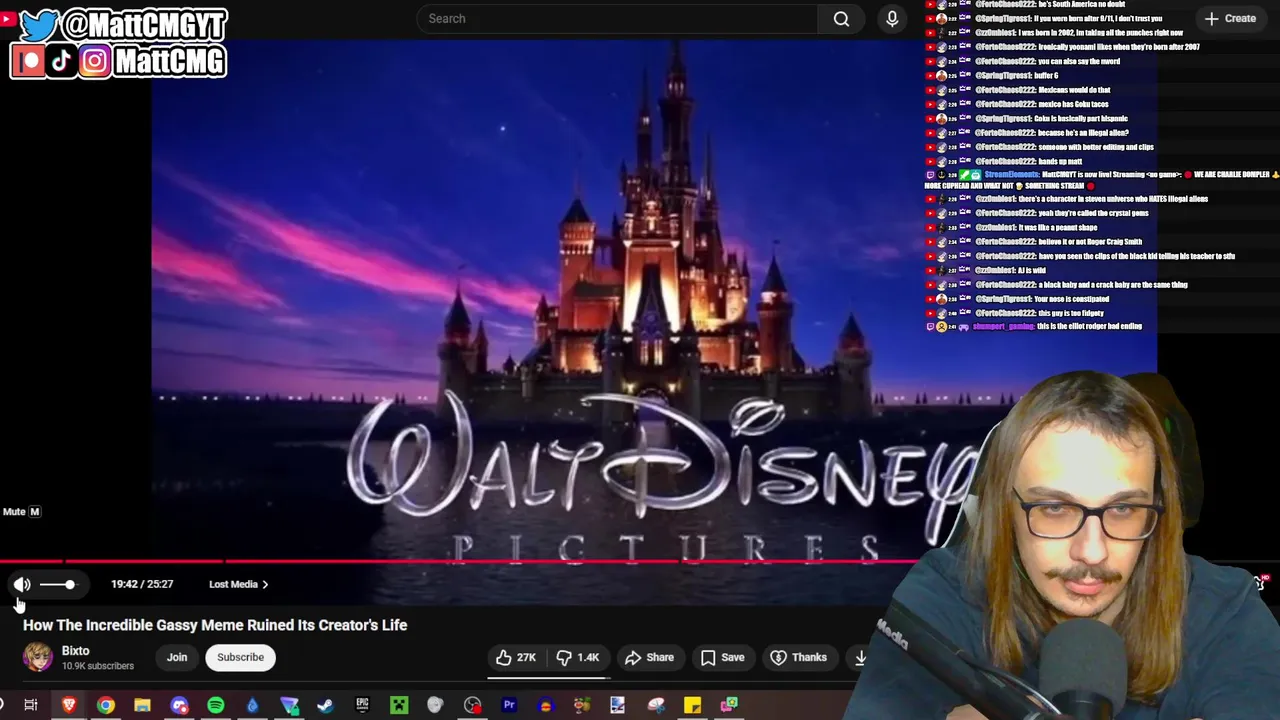The width and height of the screenshot is (1280, 720).
Task: Open the Lost Media chapter list
Action: pyautogui.click(x=238, y=584)
